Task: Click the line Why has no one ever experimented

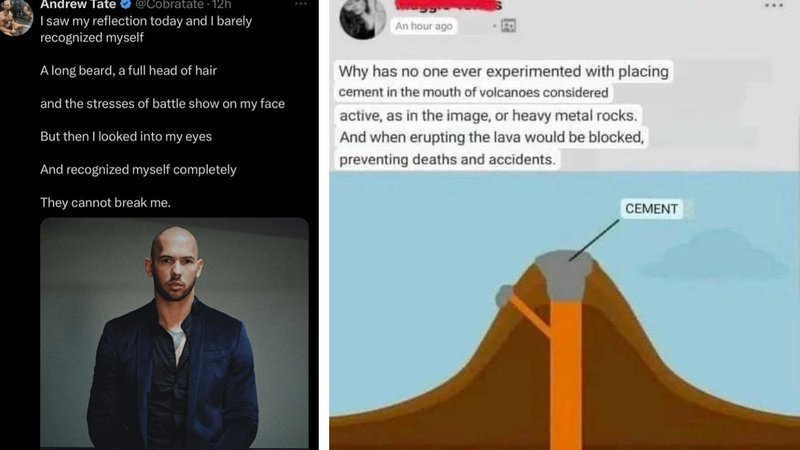Action: [504, 71]
